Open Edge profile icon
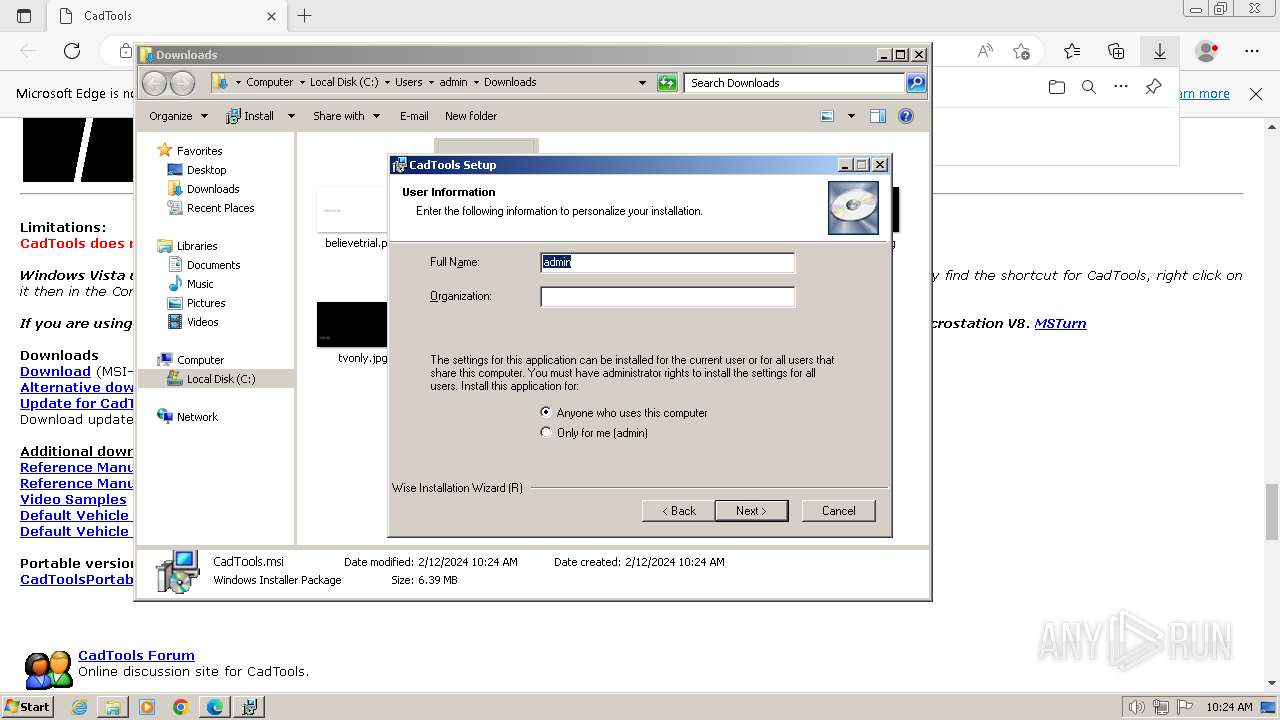 pos(1207,51)
